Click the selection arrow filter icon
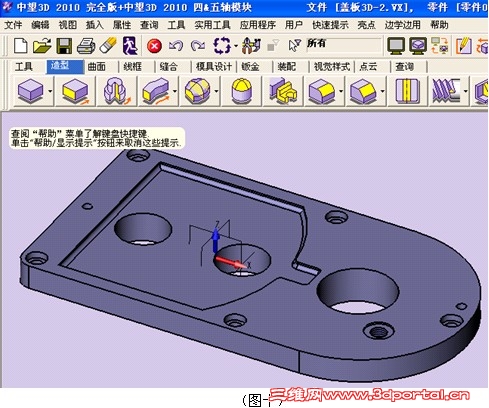 click(x=295, y=46)
